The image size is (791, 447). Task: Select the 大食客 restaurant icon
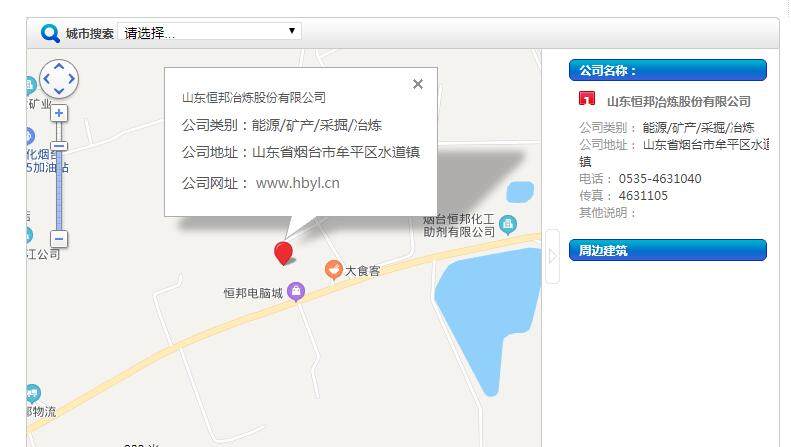pyautogui.click(x=333, y=270)
